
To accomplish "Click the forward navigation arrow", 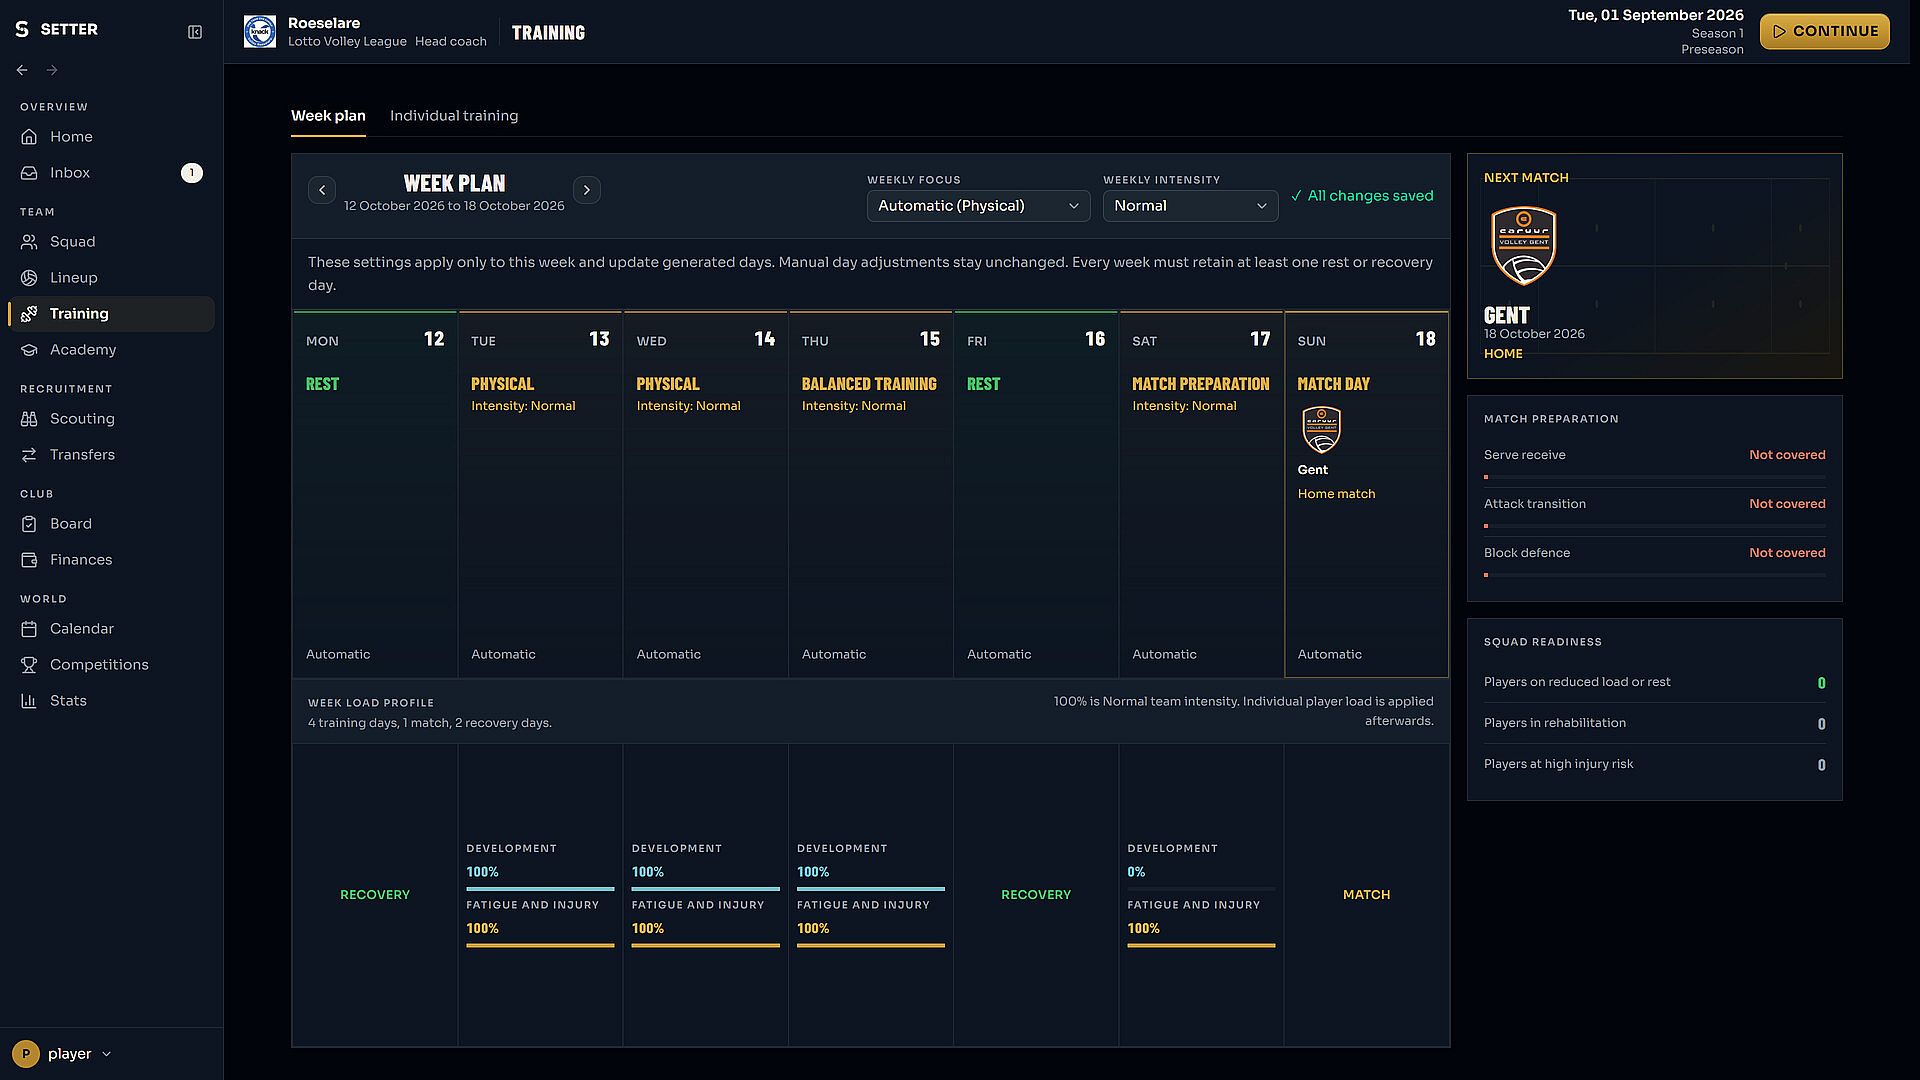I will (52, 70).
